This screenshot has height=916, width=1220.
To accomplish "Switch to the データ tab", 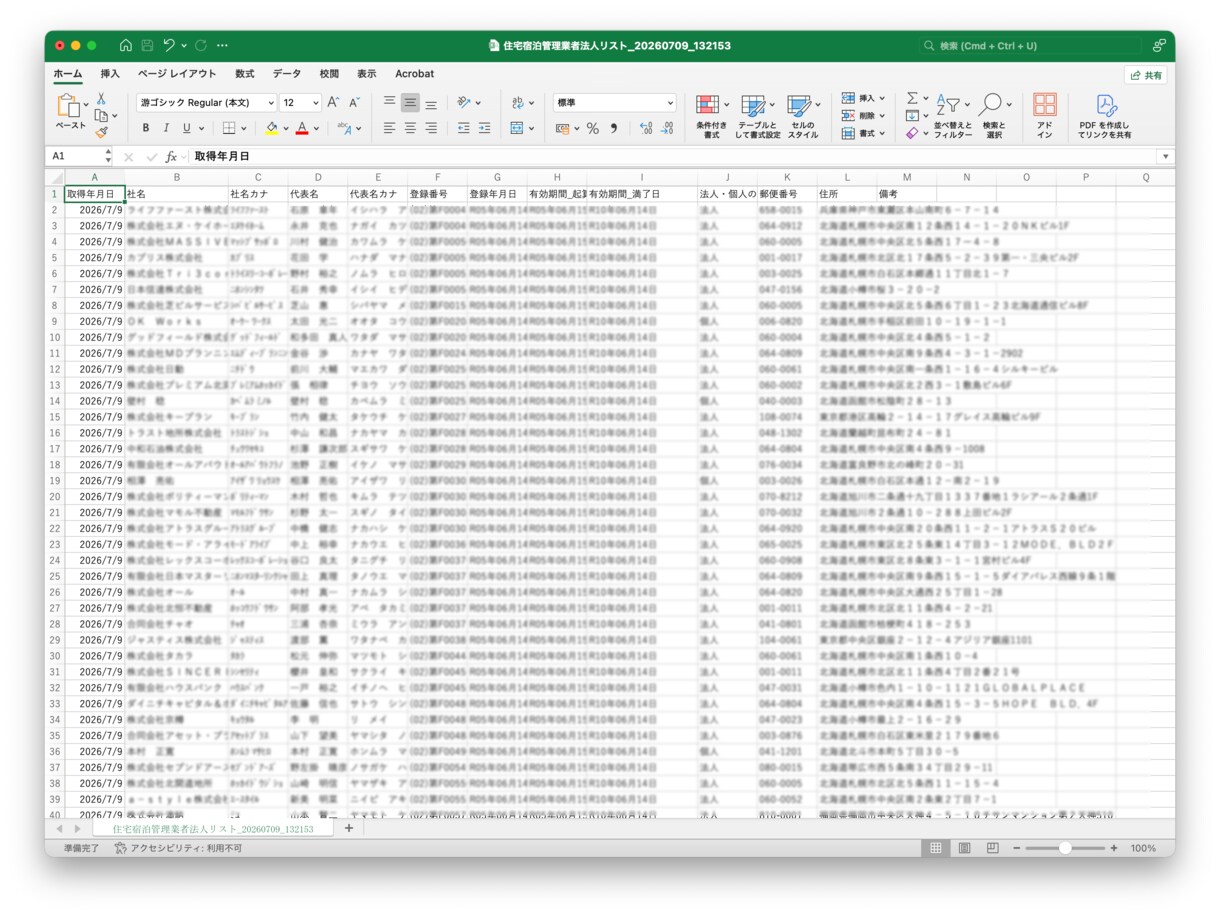I will (286, 74).
